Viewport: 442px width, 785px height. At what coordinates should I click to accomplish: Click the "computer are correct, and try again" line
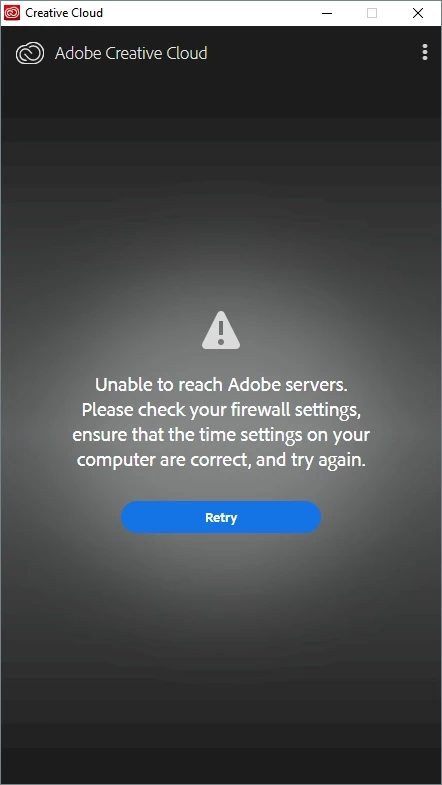click(x=221, y=460)
